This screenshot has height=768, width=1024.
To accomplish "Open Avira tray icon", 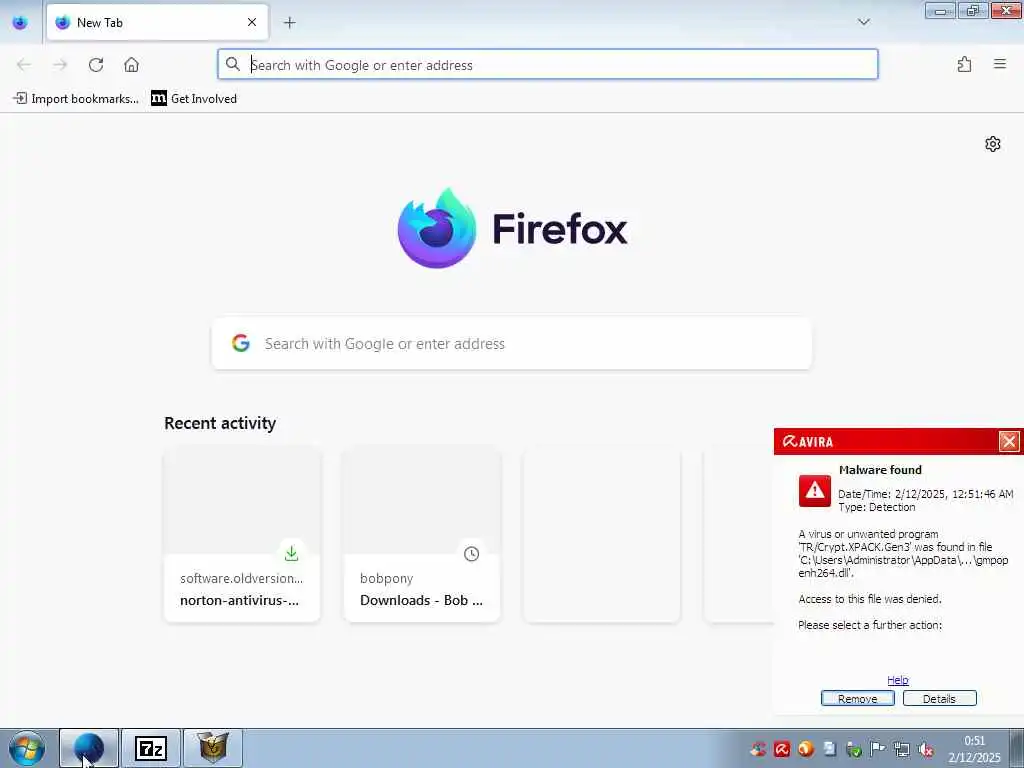I will click(782, 749).
